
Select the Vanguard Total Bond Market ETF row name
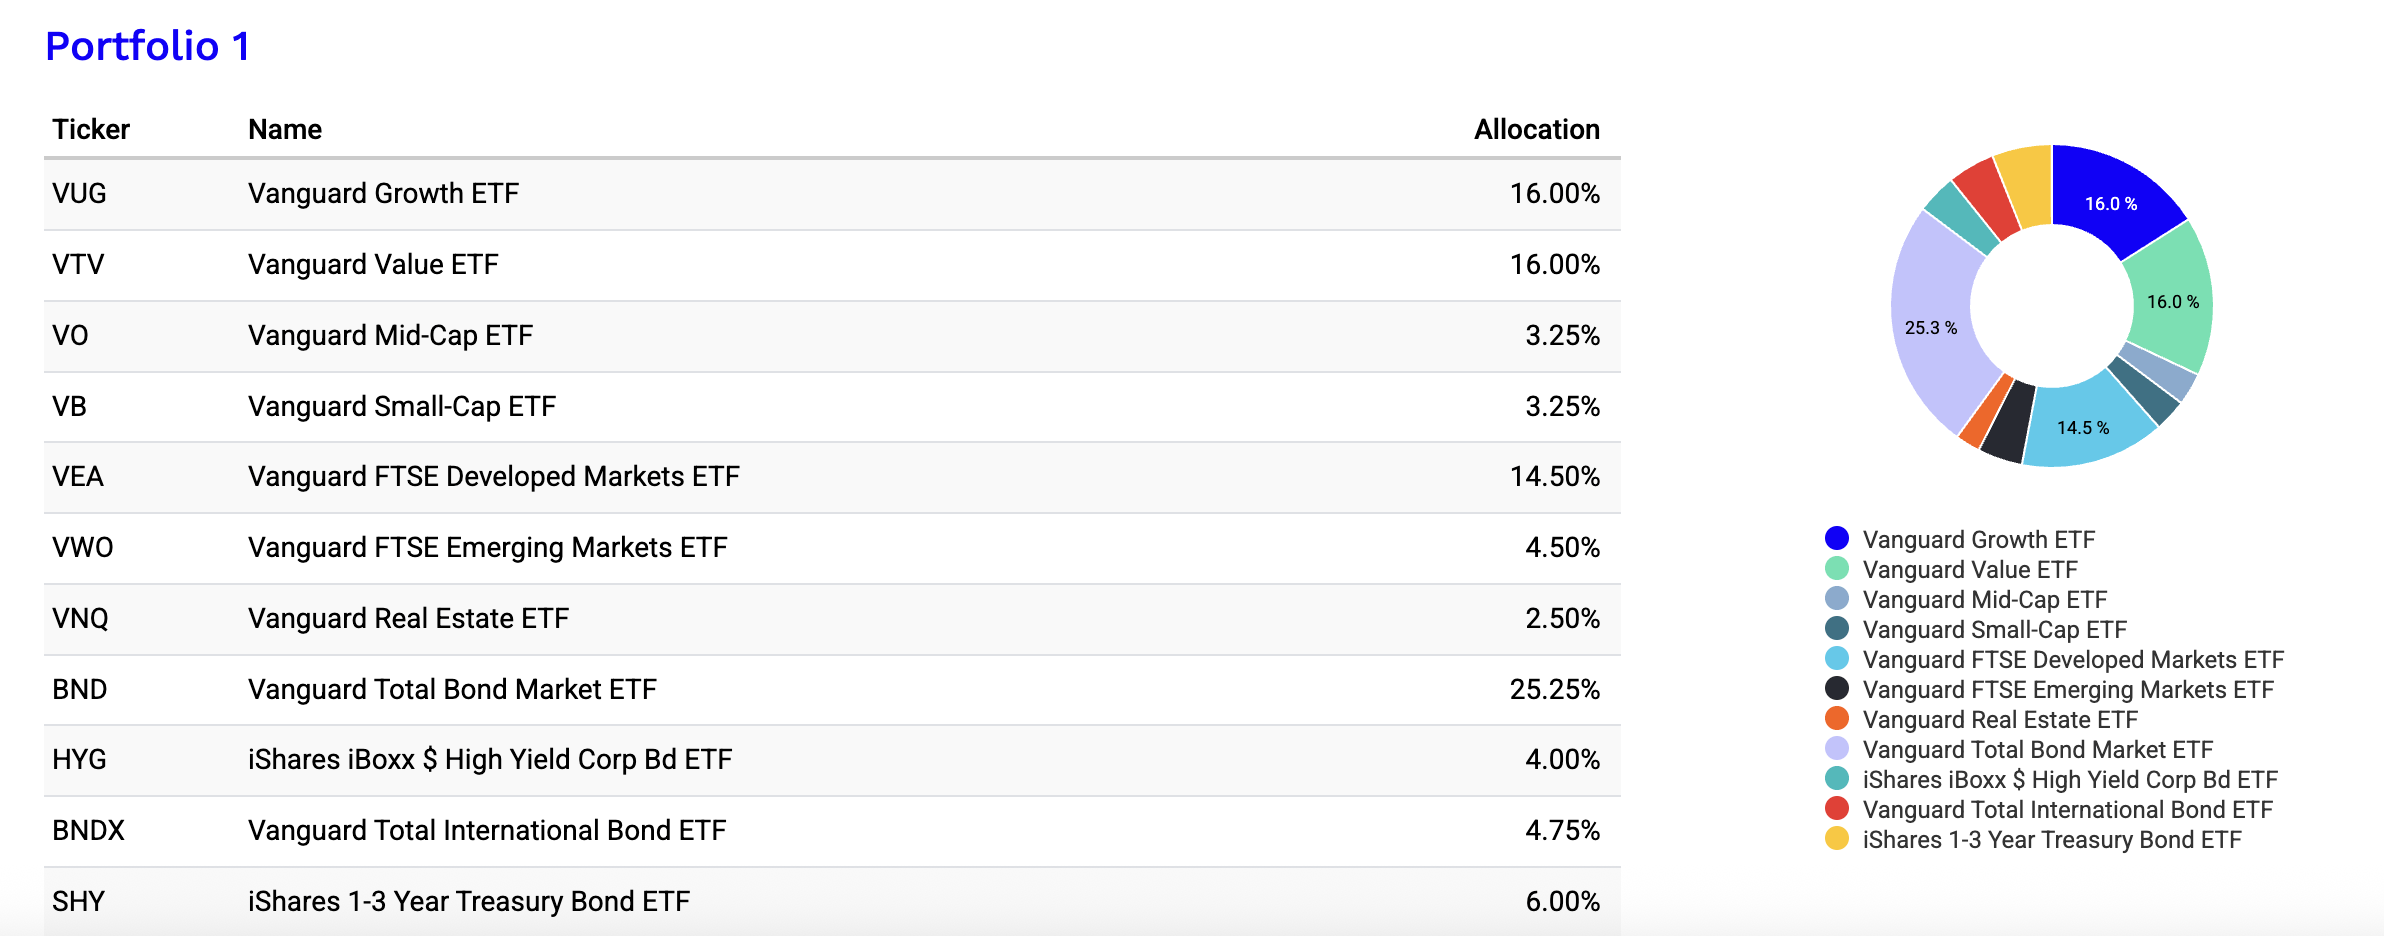tap(452, 689)
